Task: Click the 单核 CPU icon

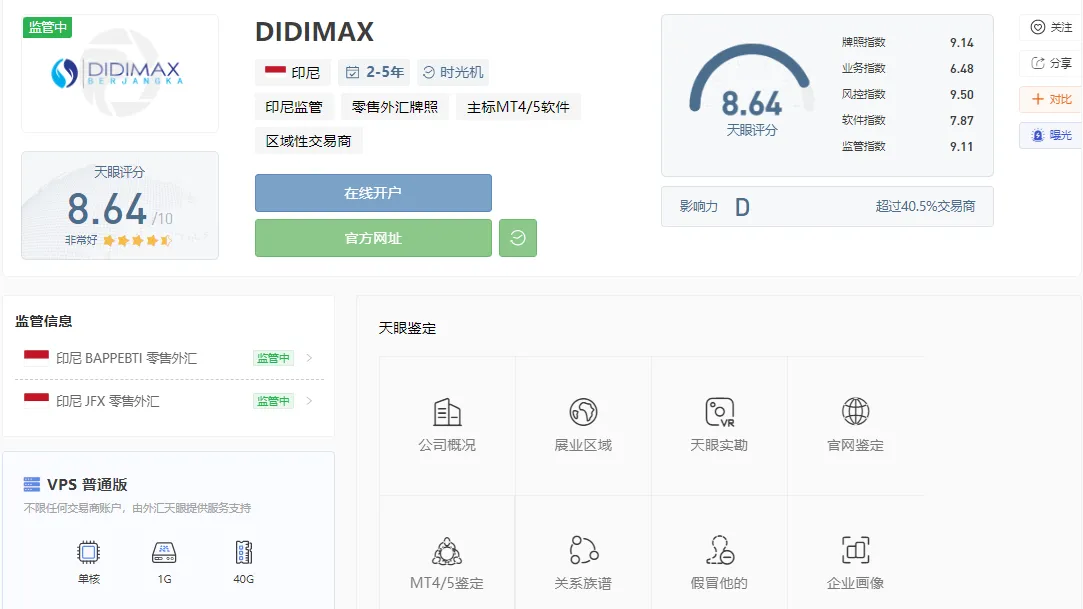Action: point(88,552)
